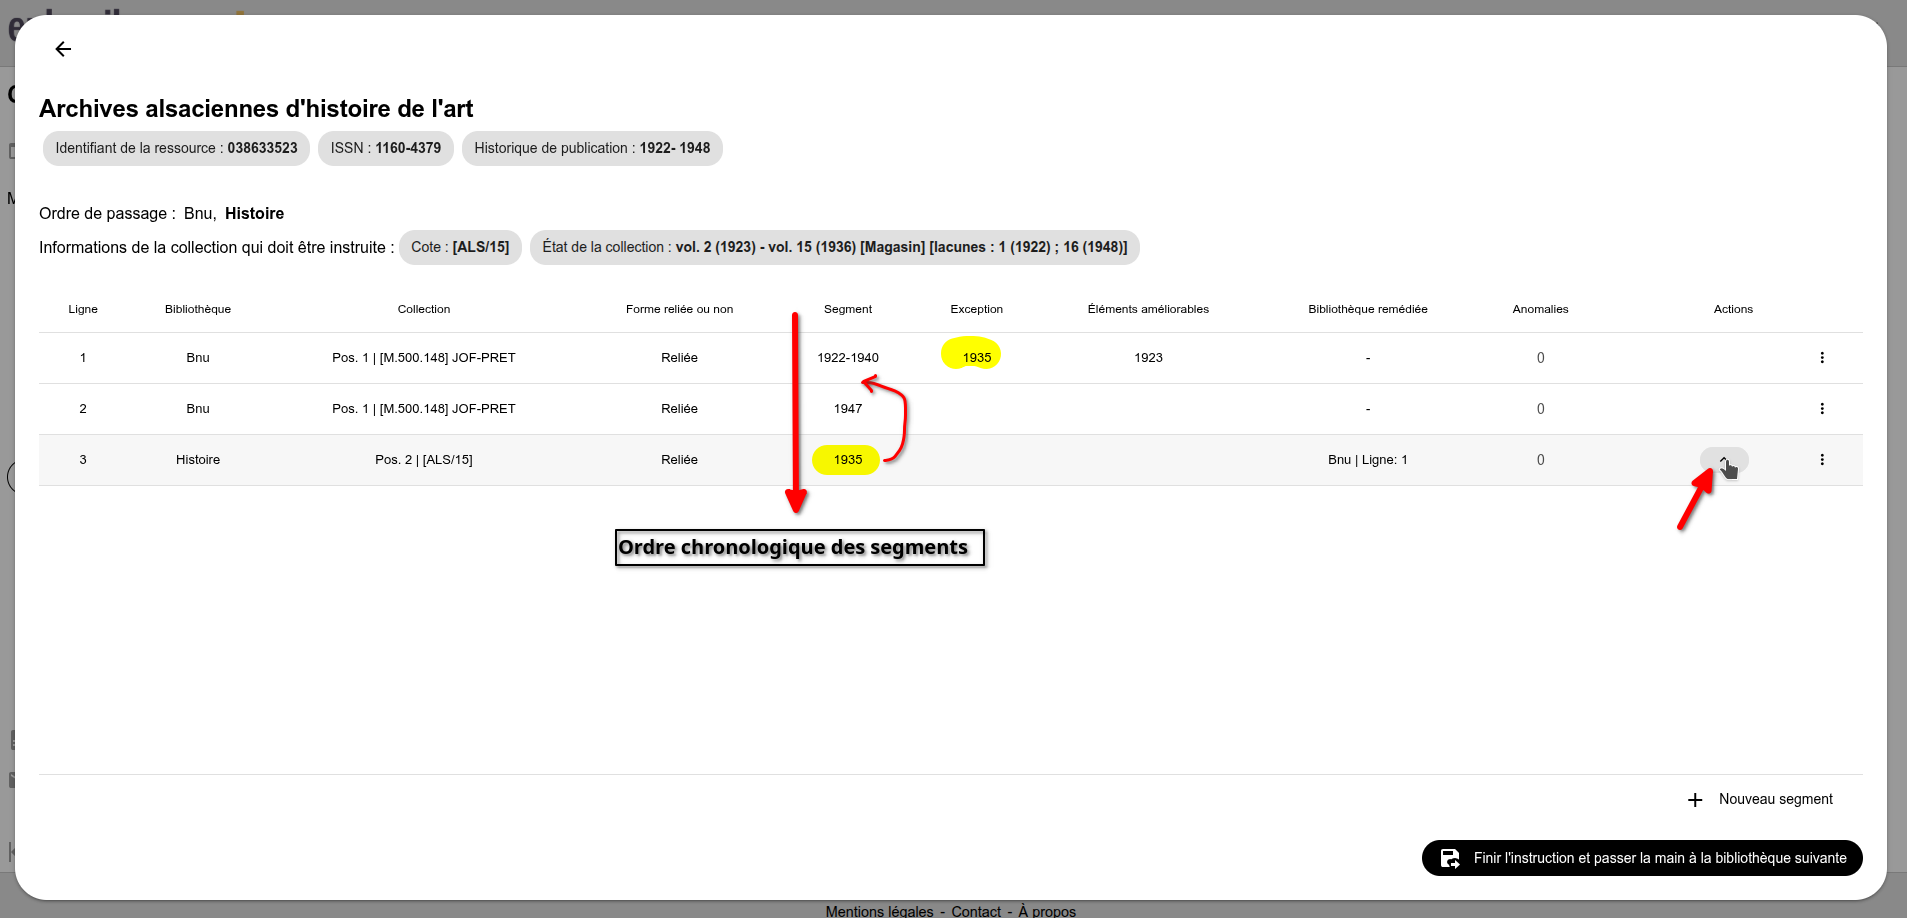Image resolution: width=1907 pixels, height=918 pixels.
Task: Click the État de la collection chip
Action: point(834,247)
